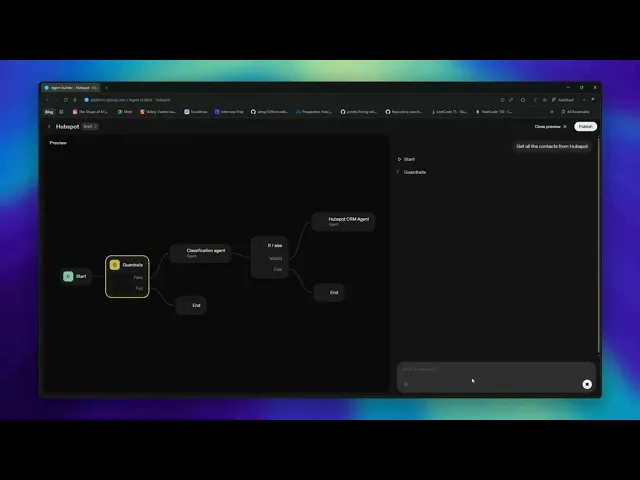Open the Preparation Hub bookmark
Screen dimensions: 640x480
pyautogui.click(x=314, y=112)
